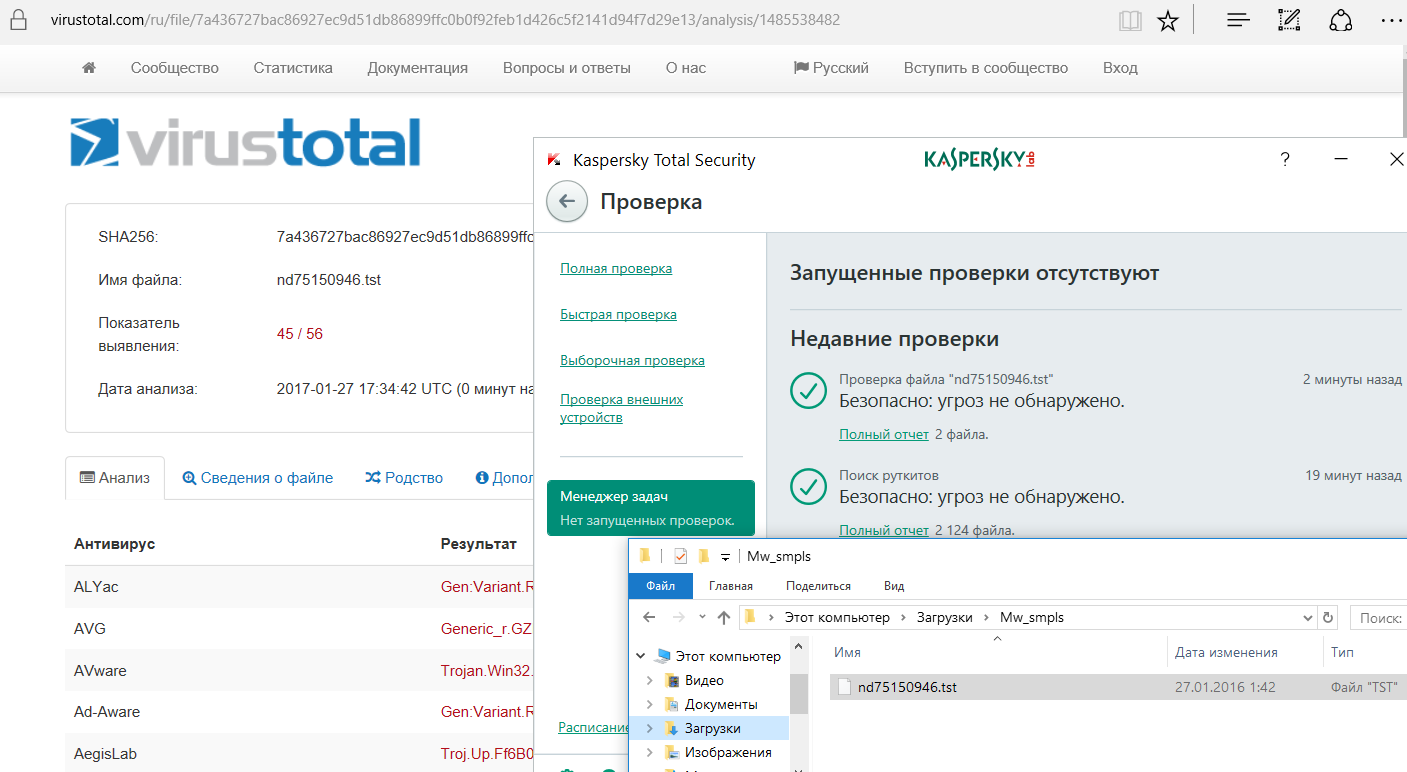The image size is (1407, 772).
Task: Click the VirusTotal home icon in navbar
Action: tap(89, 68)
